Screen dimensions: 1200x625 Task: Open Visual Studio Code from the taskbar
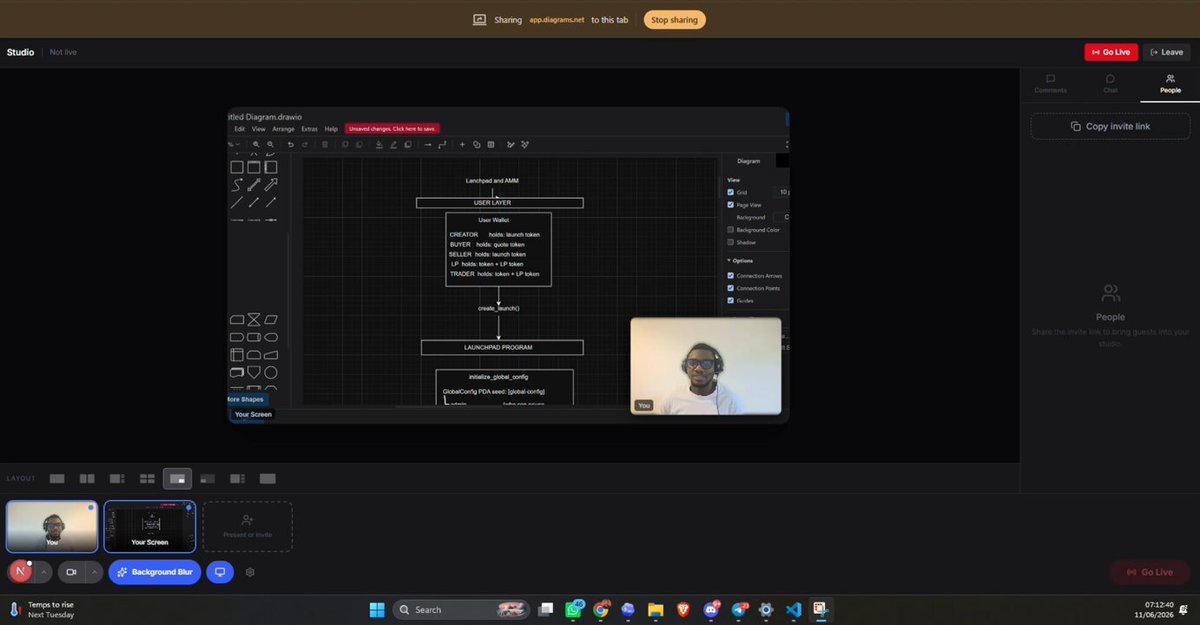pos(794,609)
